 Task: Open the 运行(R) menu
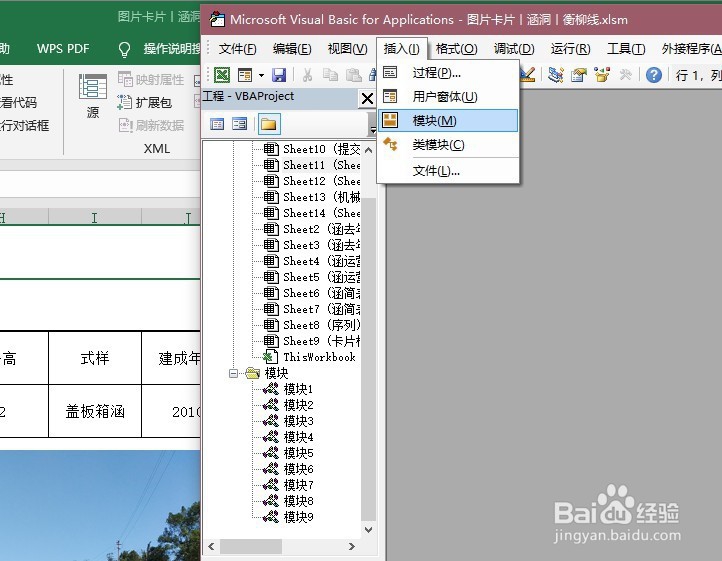click(x=571, y=48)
